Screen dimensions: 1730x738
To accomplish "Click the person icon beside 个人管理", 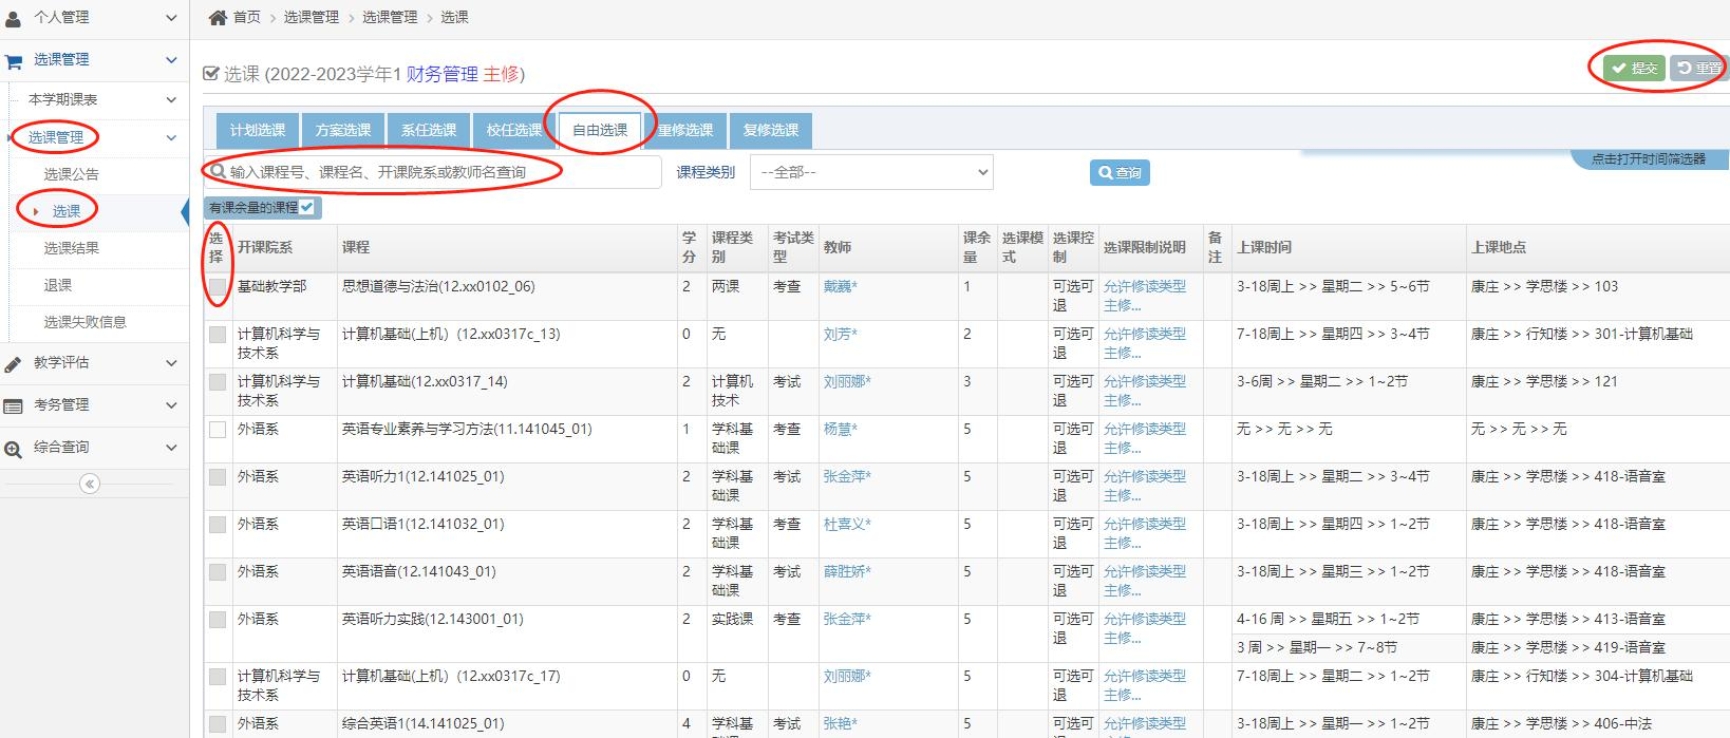I will (x=14, y=18).
